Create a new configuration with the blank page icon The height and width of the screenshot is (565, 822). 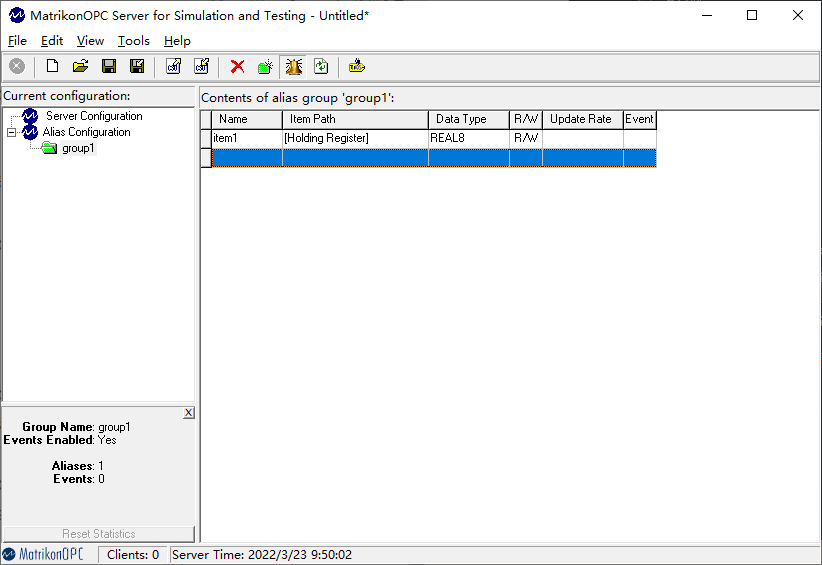click(52, 67)
